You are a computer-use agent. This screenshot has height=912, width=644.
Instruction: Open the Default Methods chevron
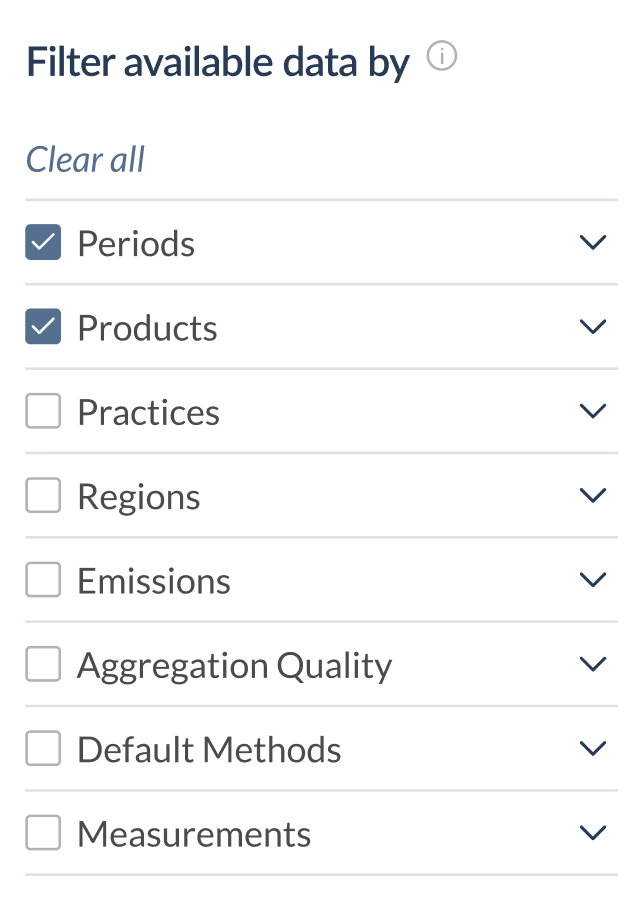593,749
